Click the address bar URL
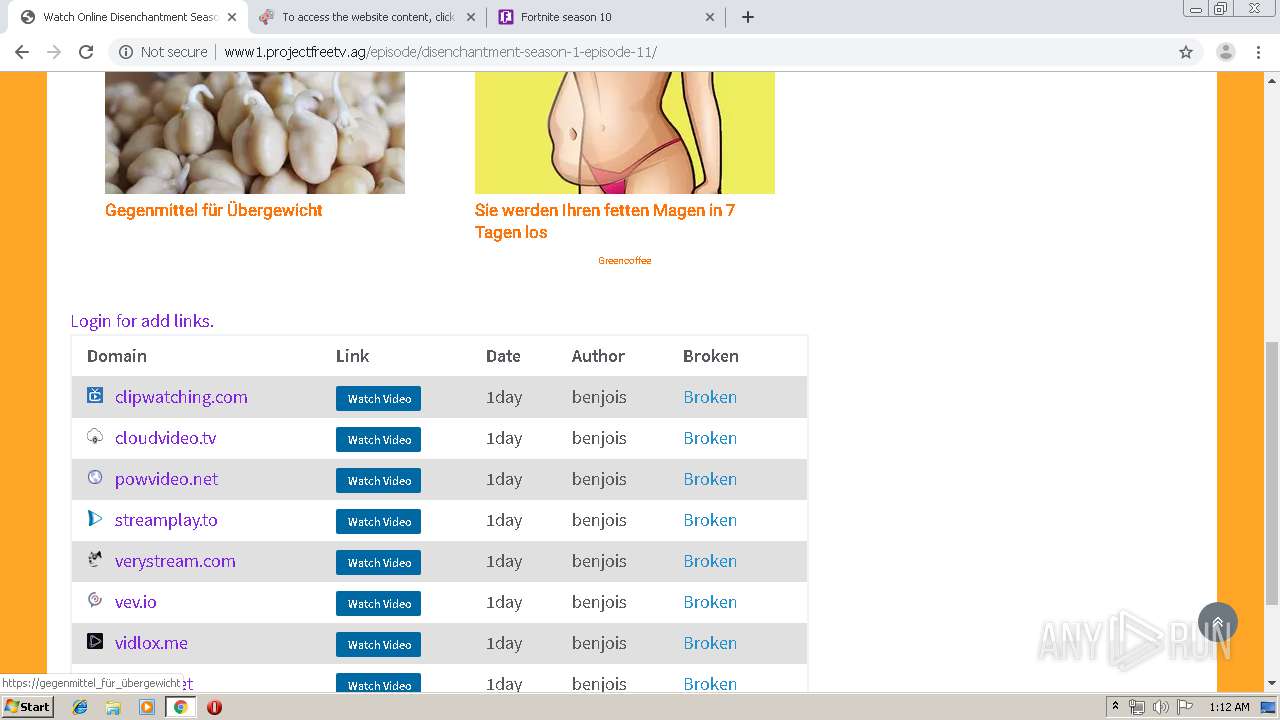The height and width of the screenshot is (720, 1280). [x=440, y=52]
